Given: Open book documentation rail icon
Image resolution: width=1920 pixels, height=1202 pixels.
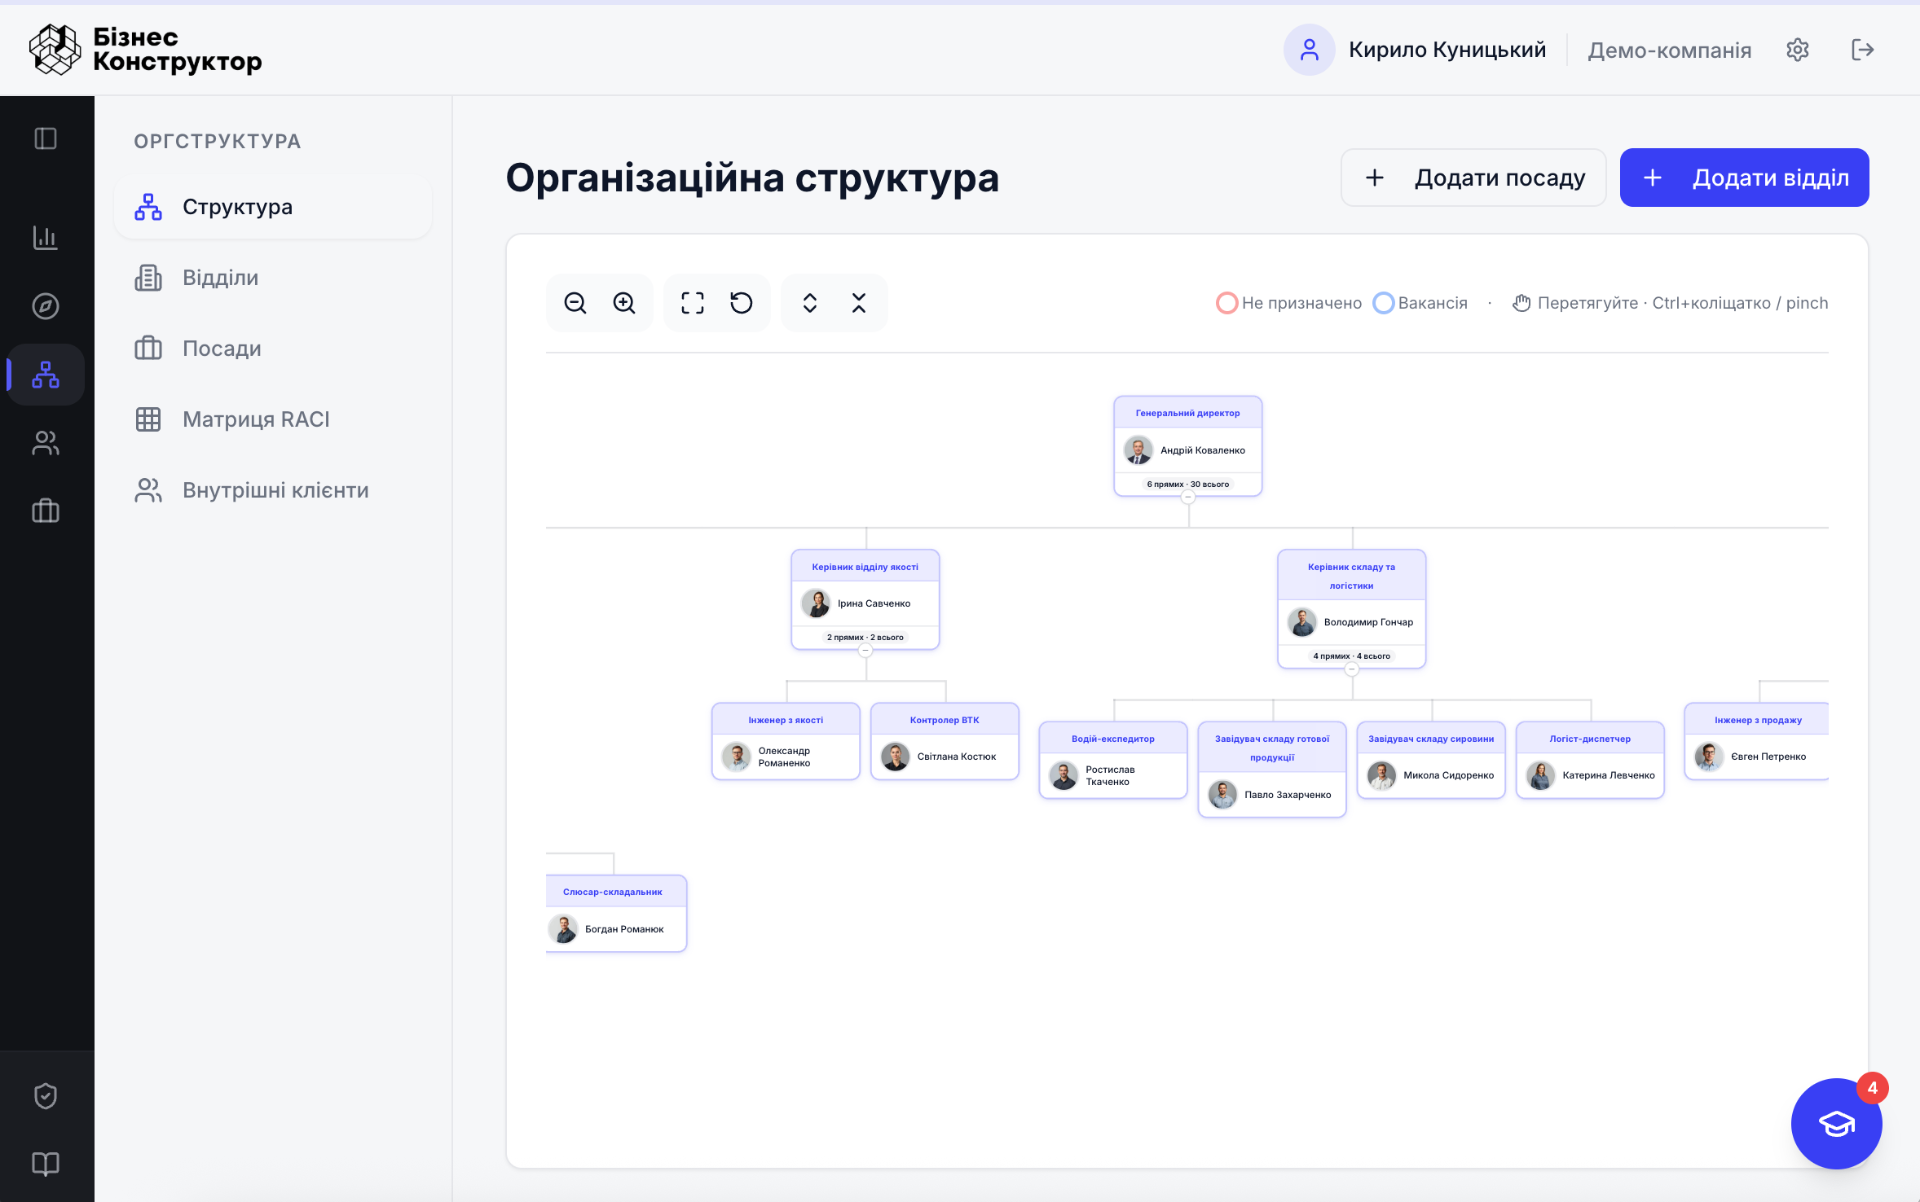Looking at the screenshot, I should [45, 1164].
